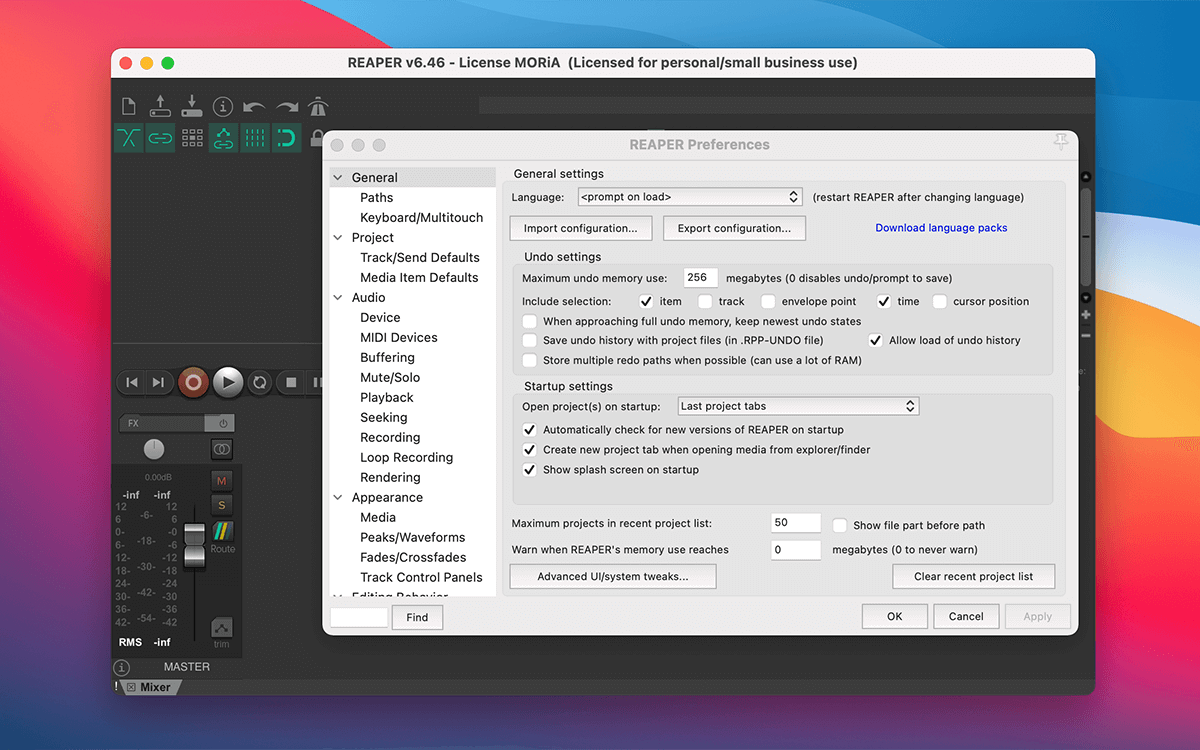The height and width of the screenshot is (750, 1200).
Task: Collapse the General tree section
Action: (x=338, y=178)
